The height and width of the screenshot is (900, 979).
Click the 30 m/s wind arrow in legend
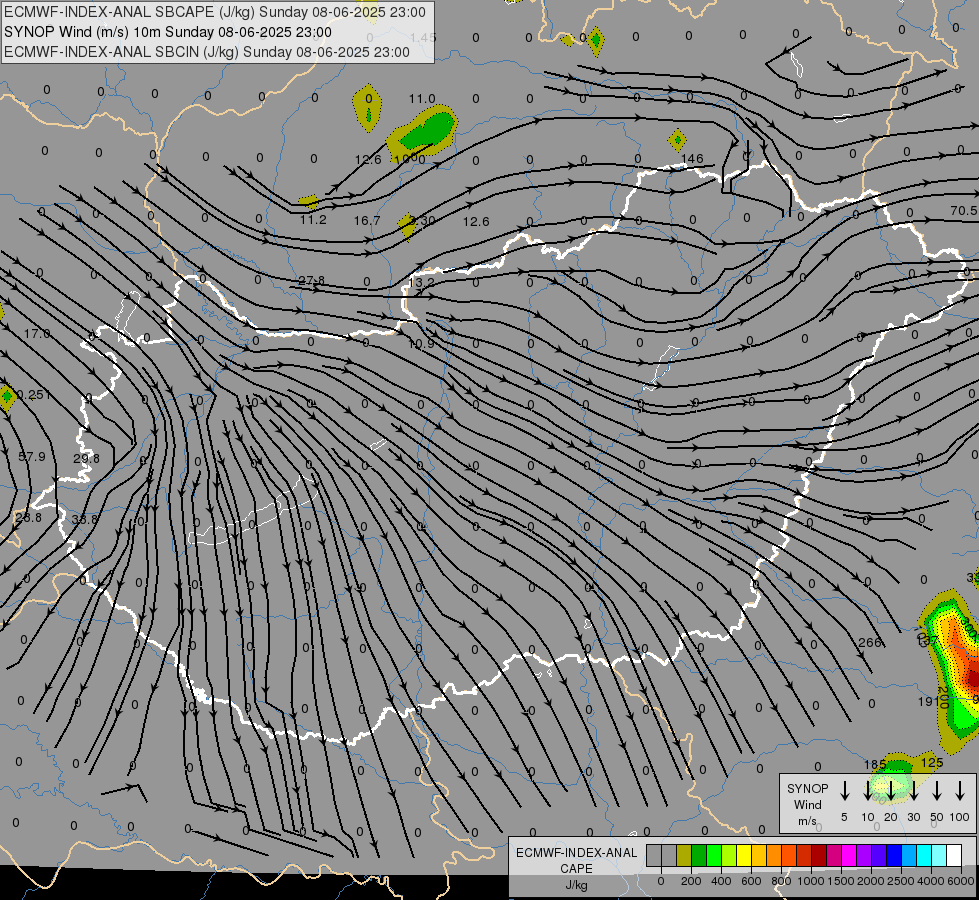[914, 790]
